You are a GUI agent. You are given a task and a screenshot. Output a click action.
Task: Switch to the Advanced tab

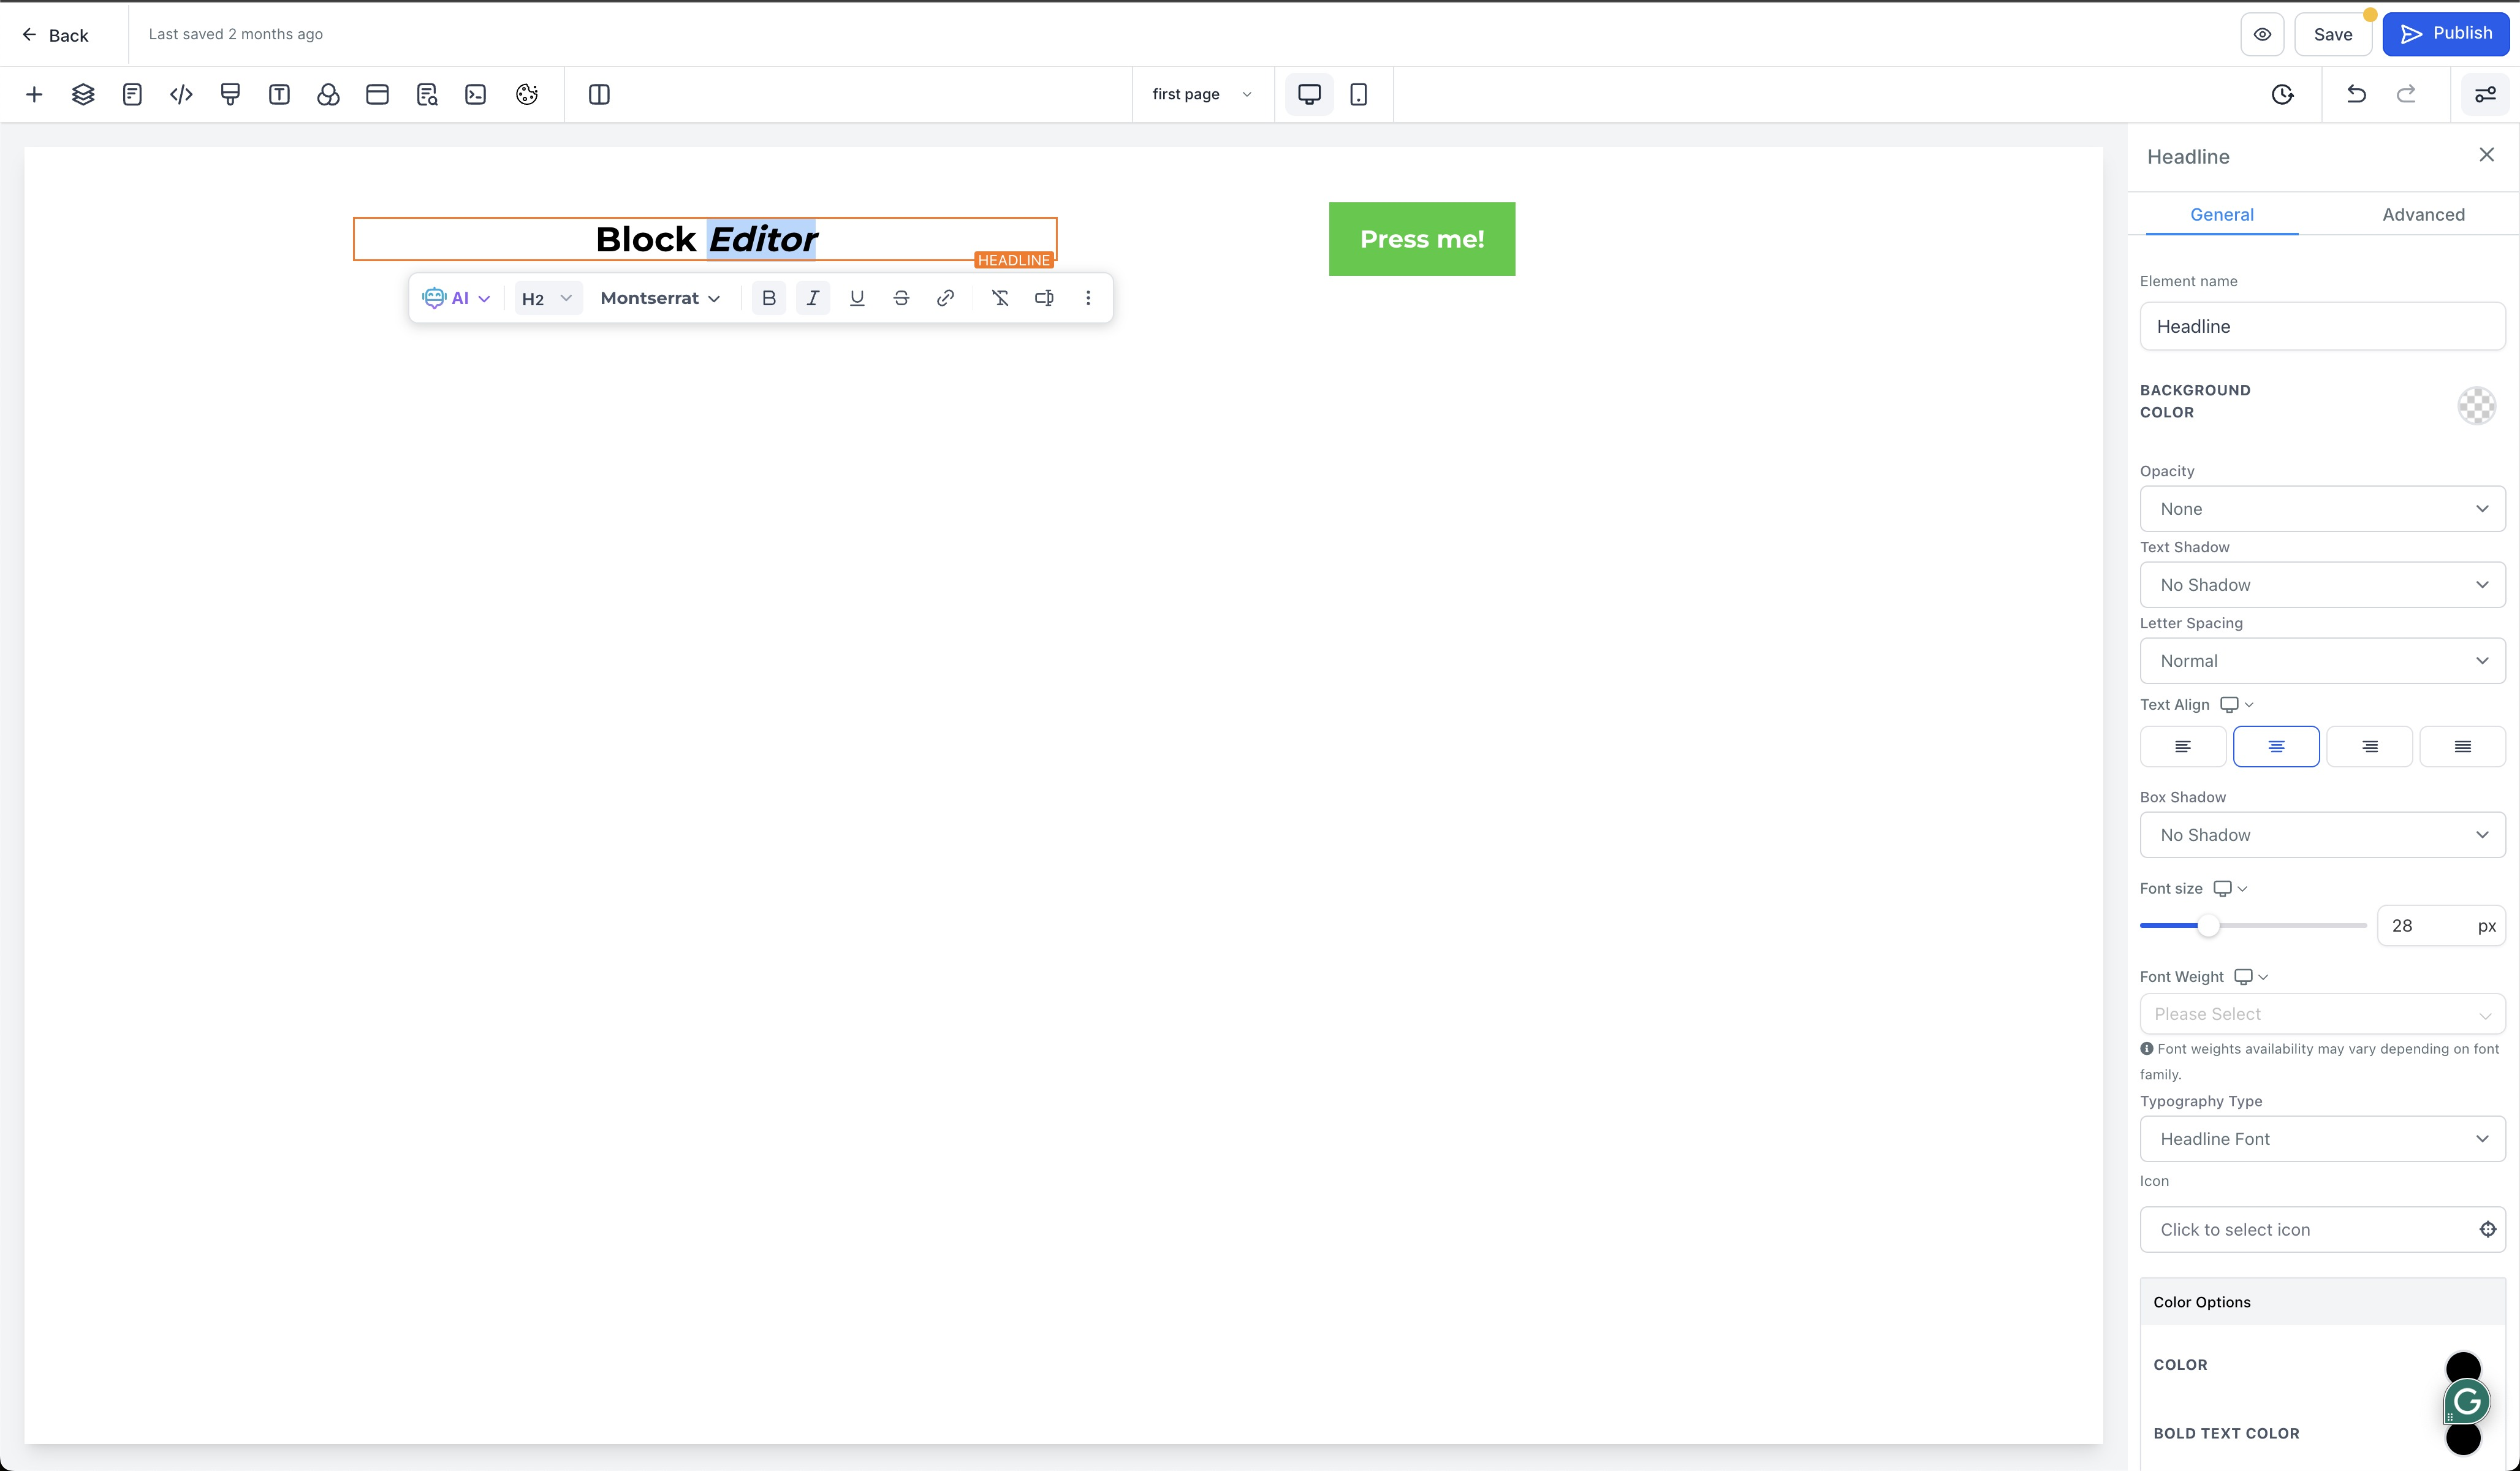(x=2423, y=214)
